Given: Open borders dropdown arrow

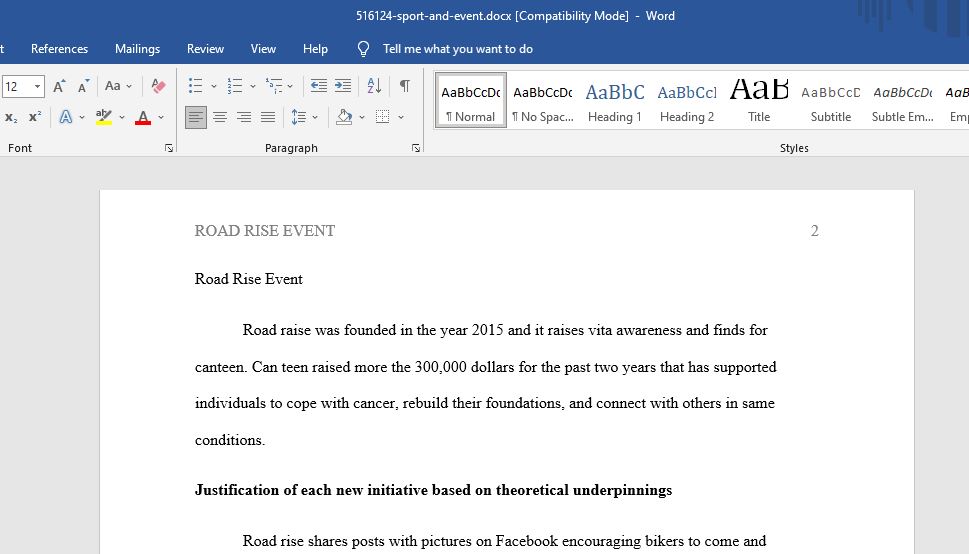Looking at the screenshot, I should coord(400,117).
